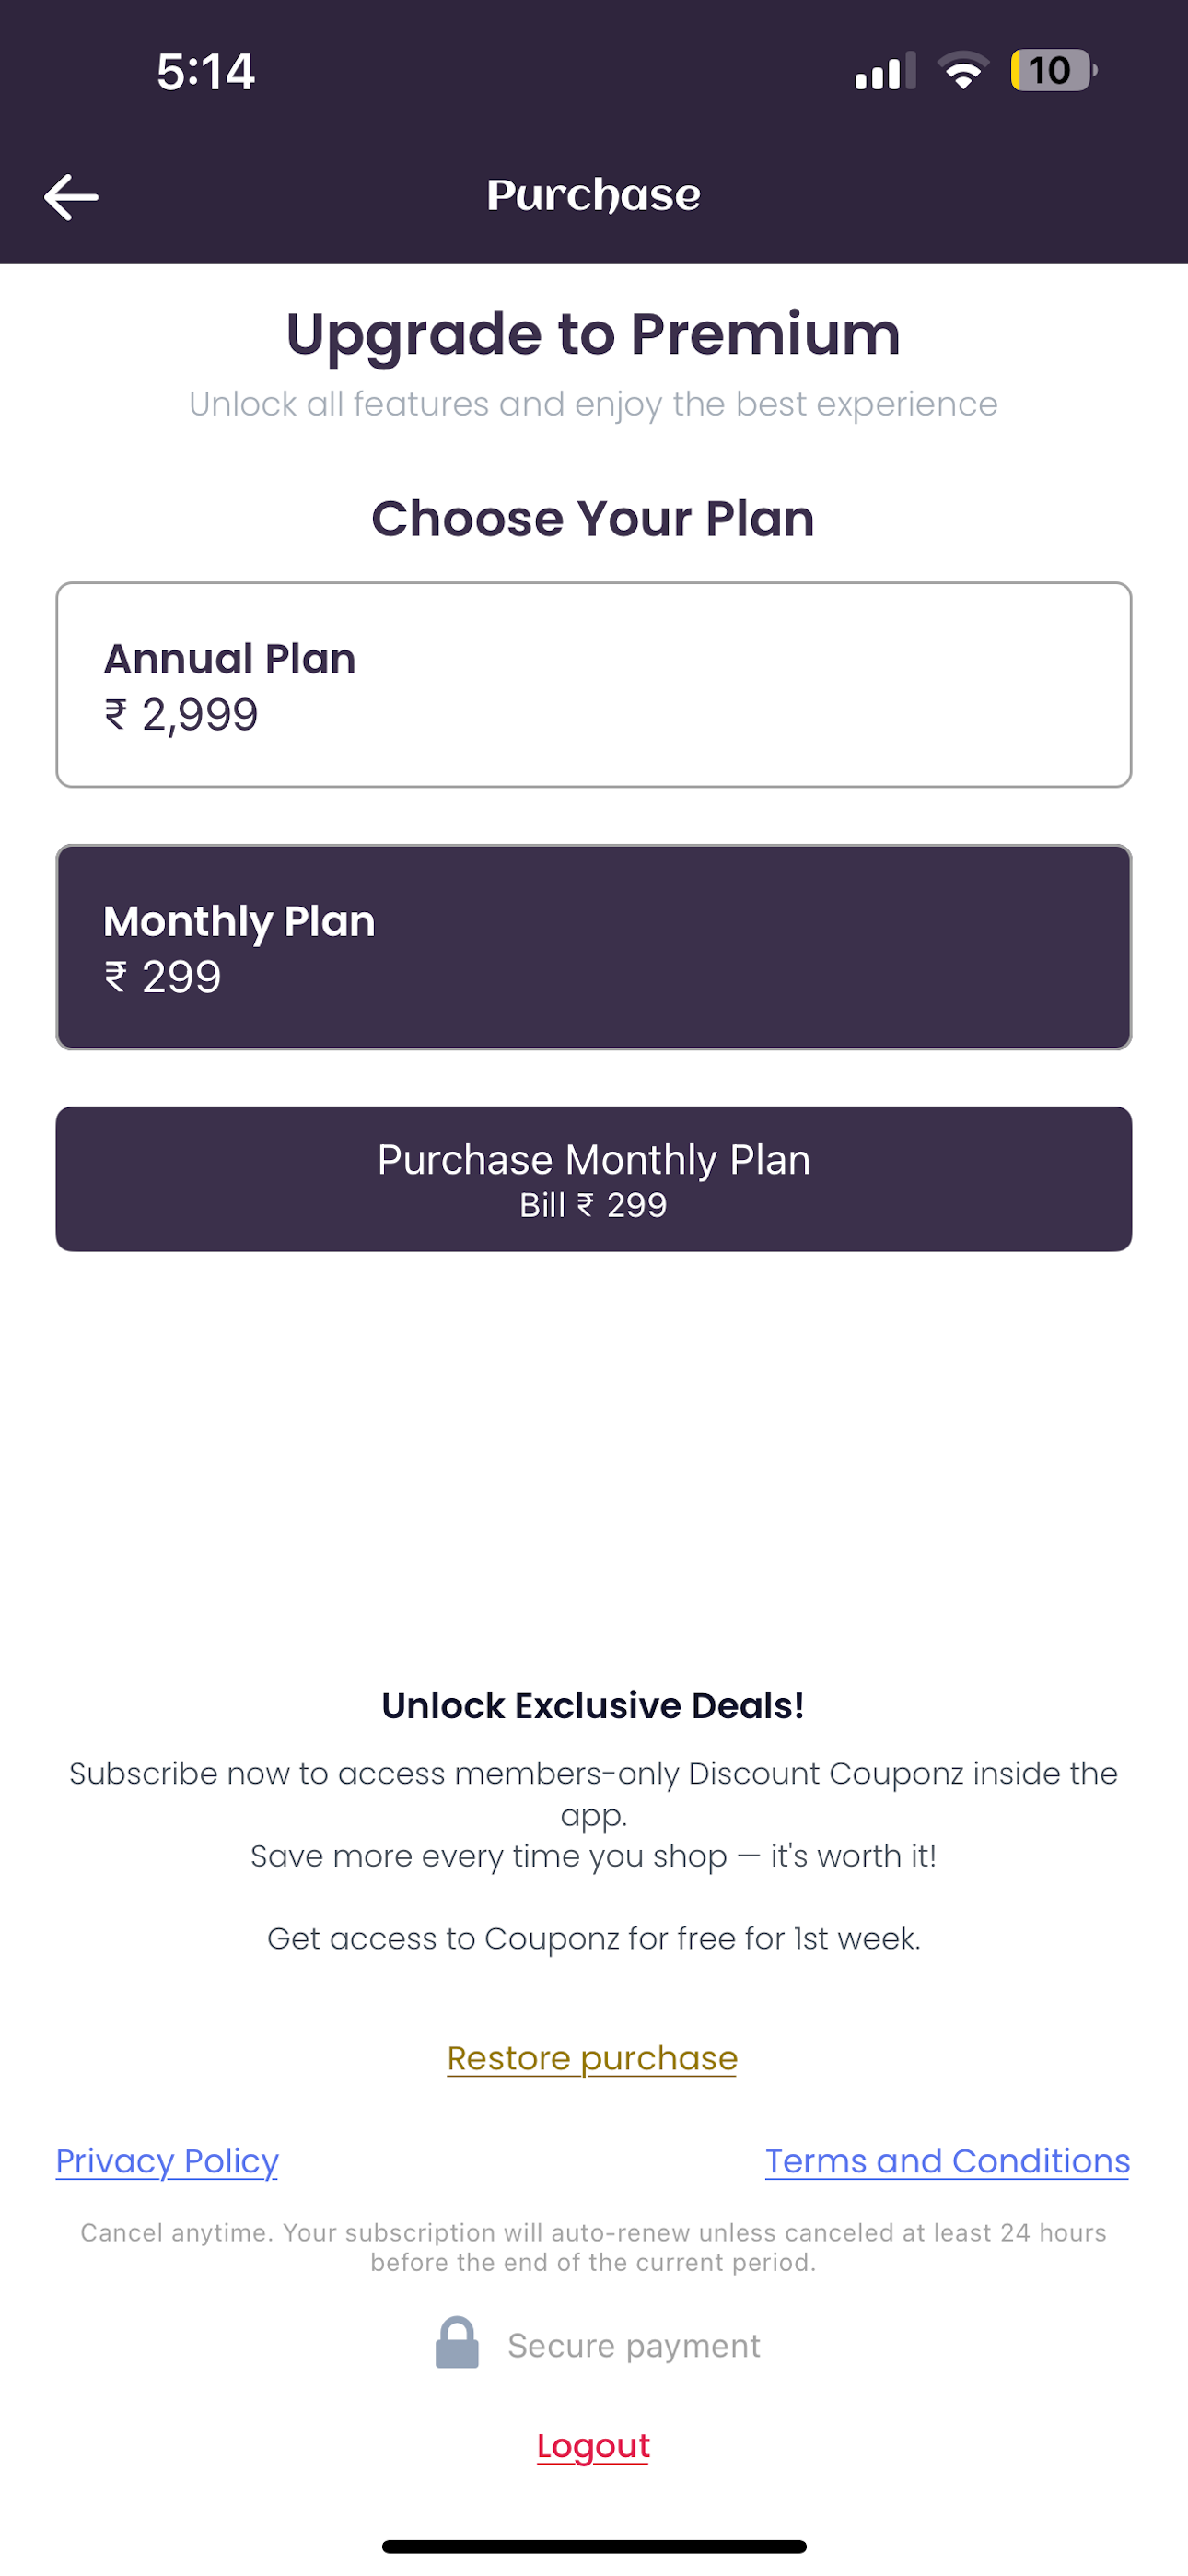
Task: Tap the Wi-Fi status icon
Action: click(x=963, y=71)
